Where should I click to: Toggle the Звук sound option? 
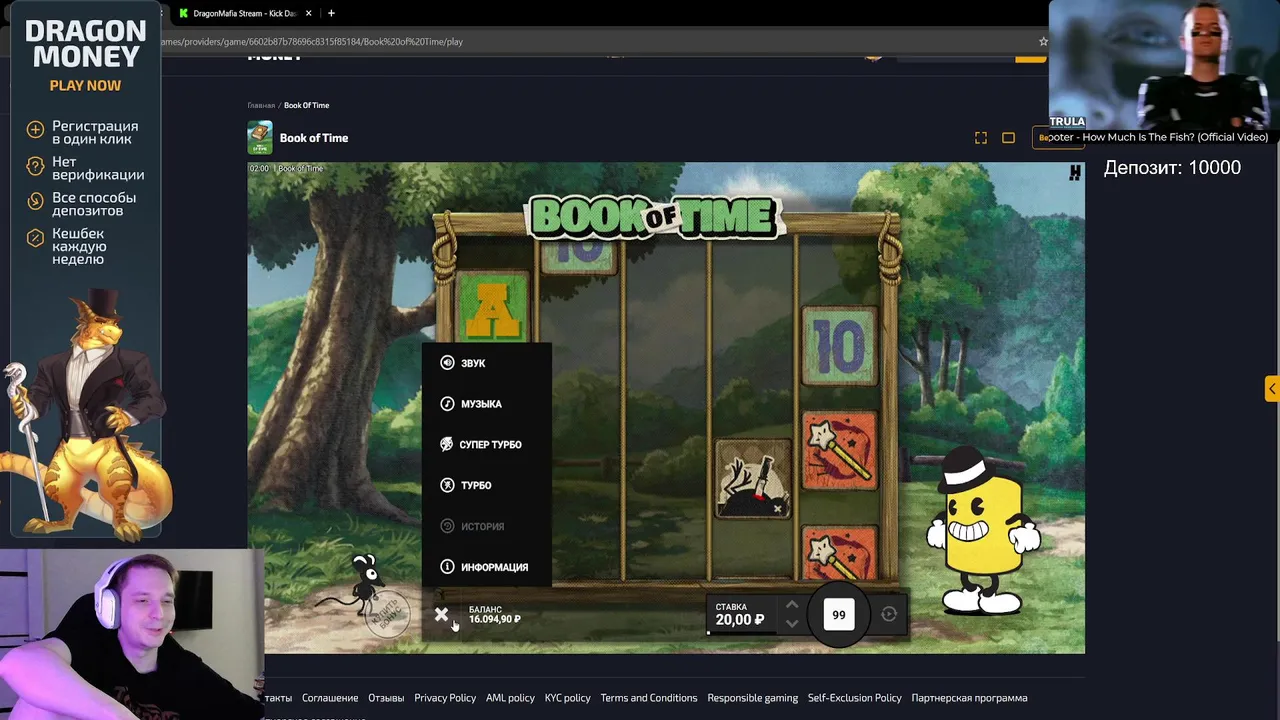click(463, 363)
